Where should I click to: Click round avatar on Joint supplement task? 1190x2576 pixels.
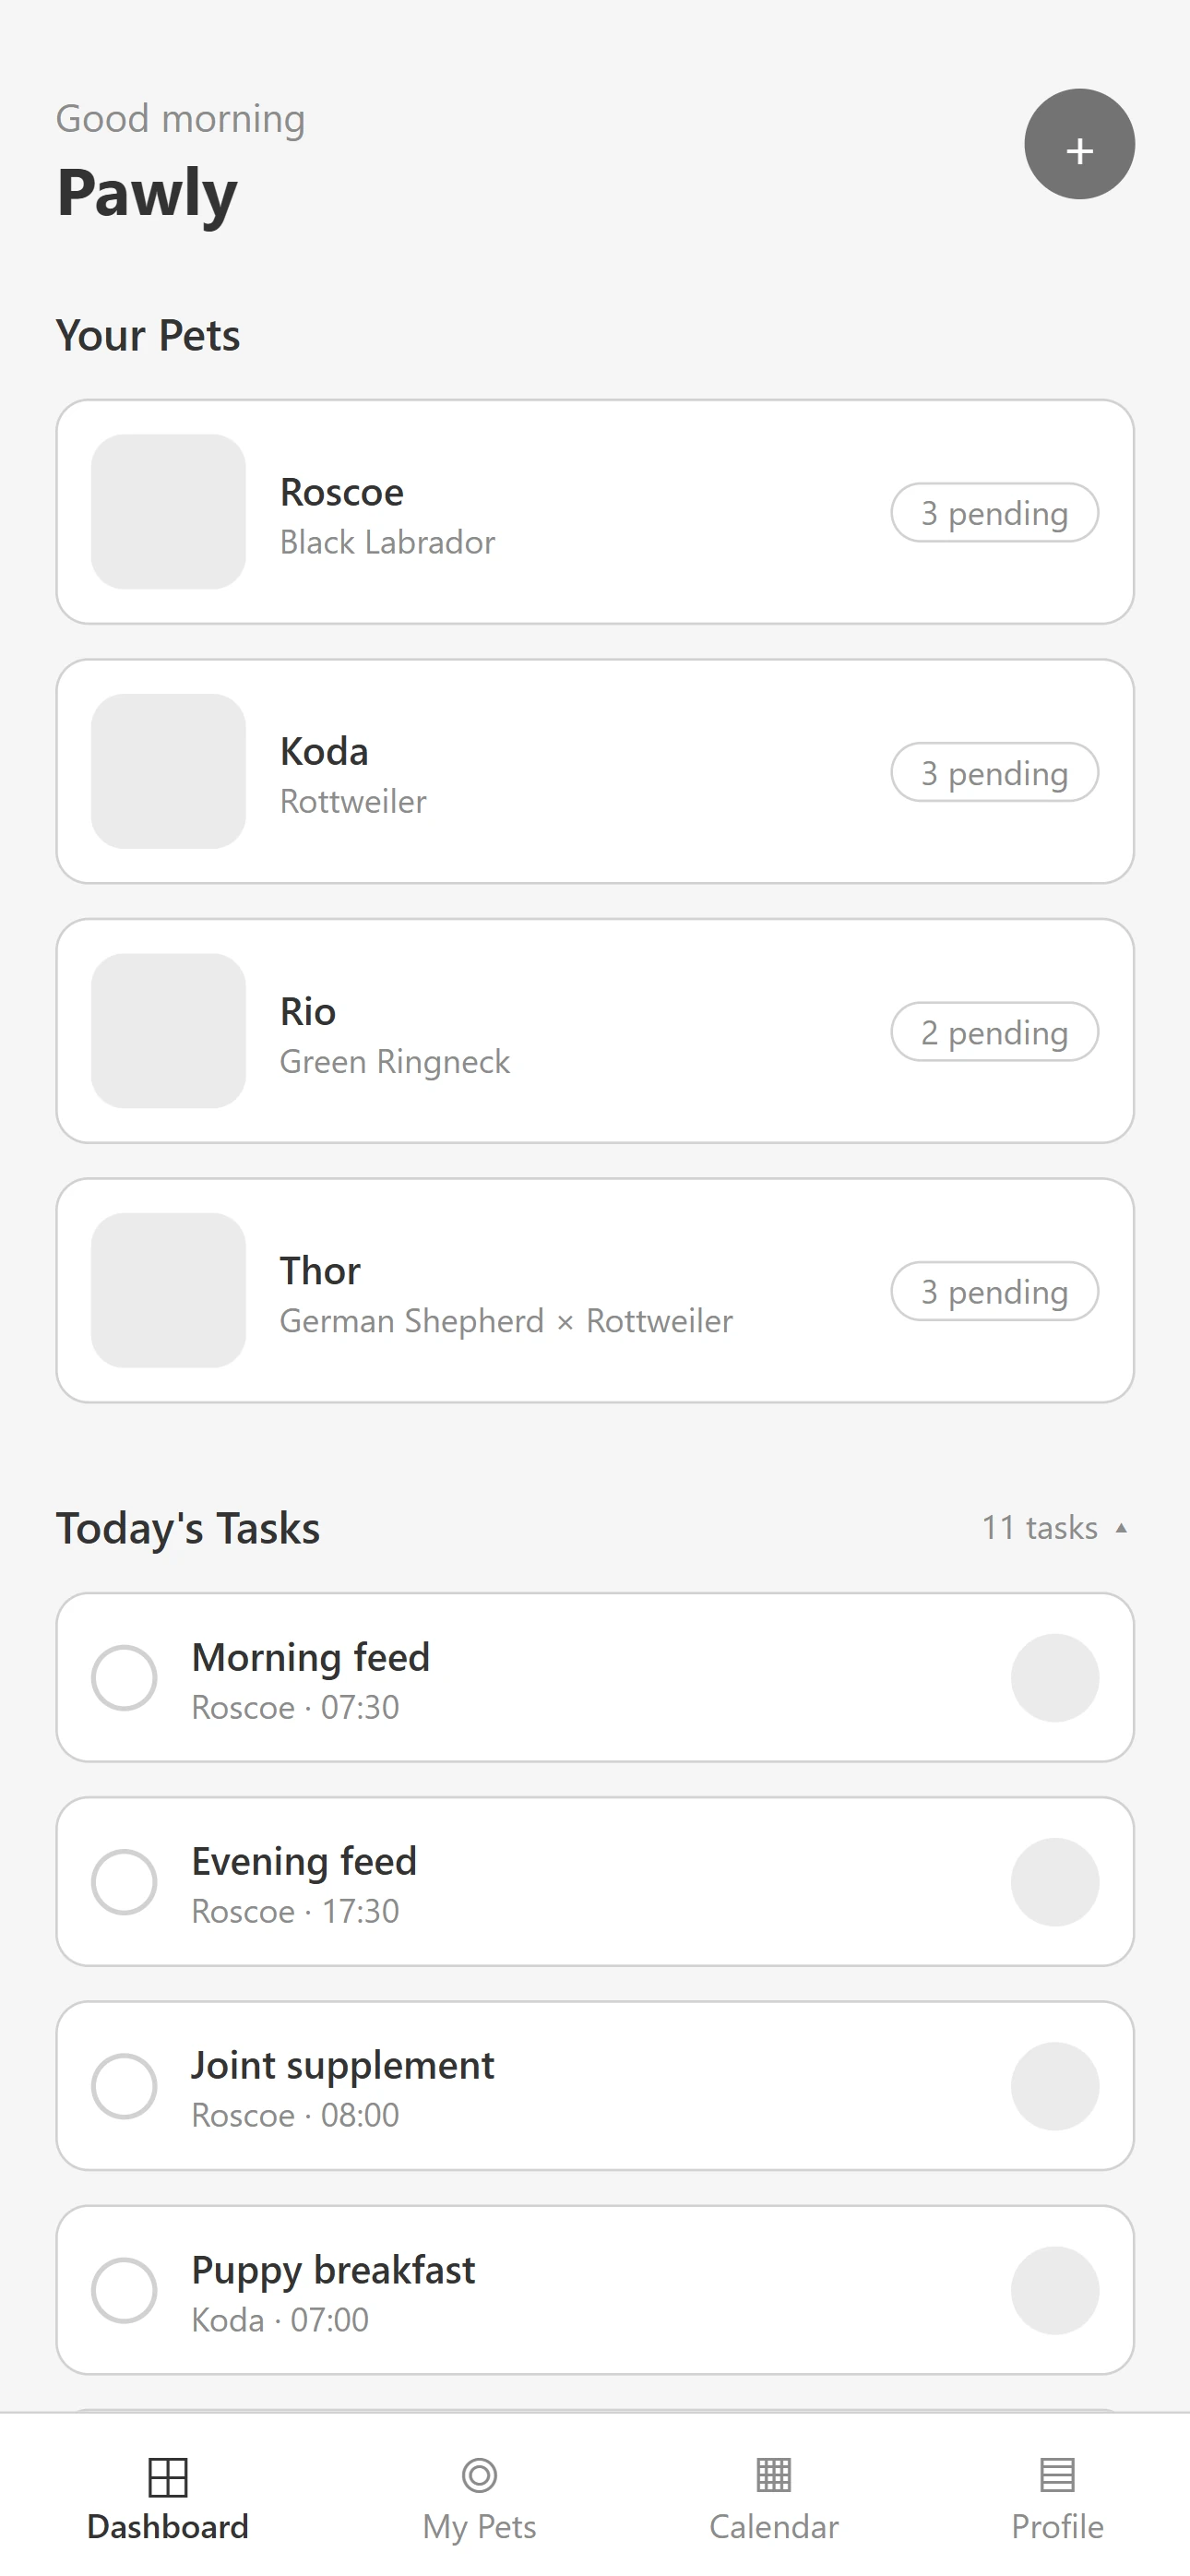tap(1054, 2086)
